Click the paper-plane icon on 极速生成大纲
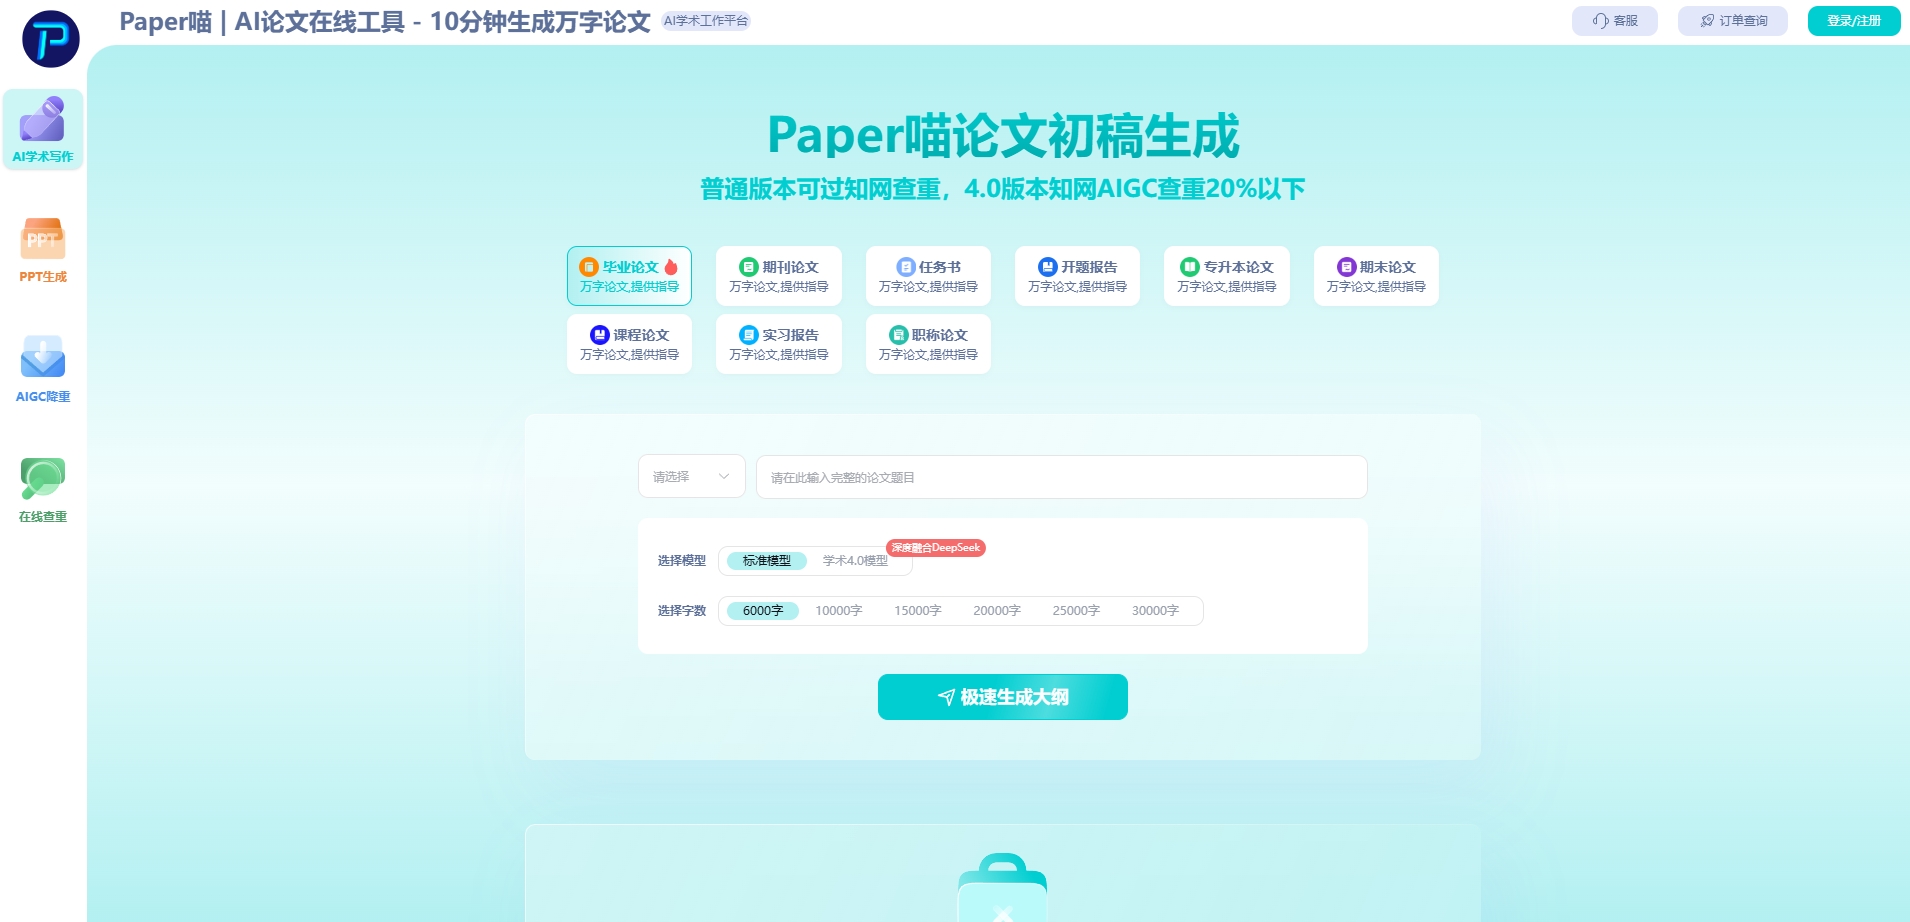Viewport: 1910px width, 922px height. point(946,697)
